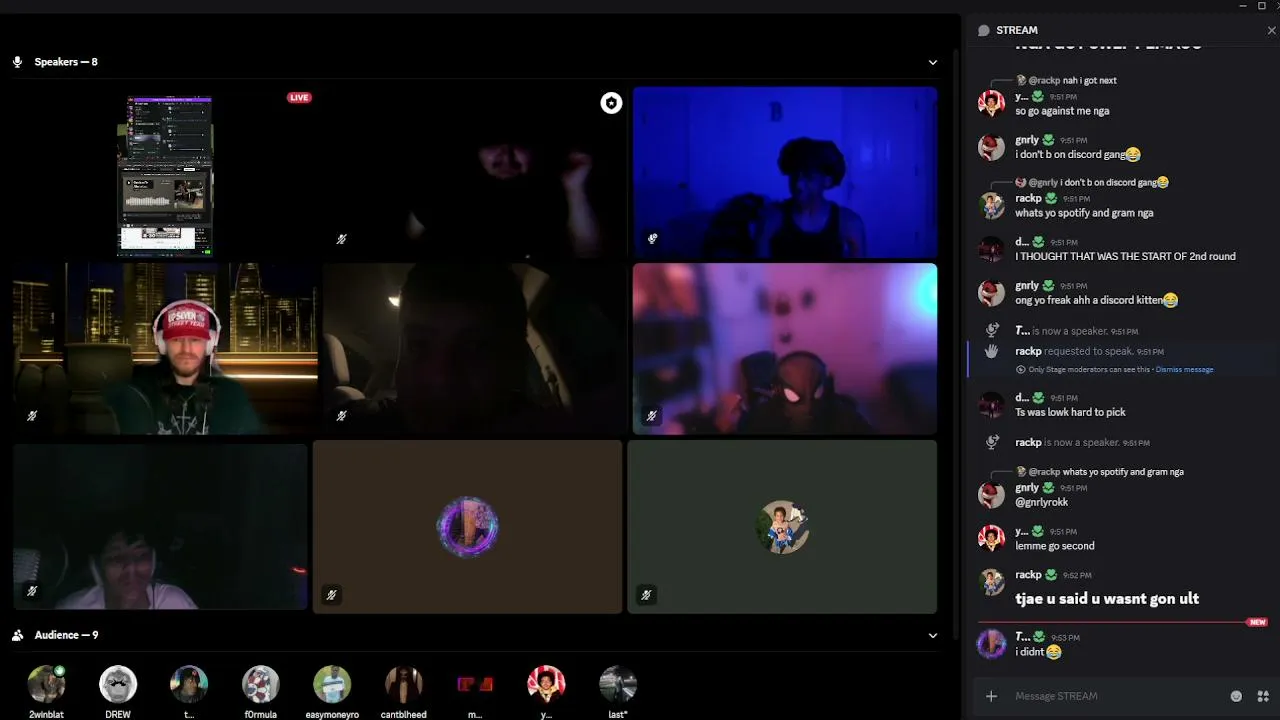Click the STREAM chat bubble icon
1280x720 pixels.
[x=984, y=31]
